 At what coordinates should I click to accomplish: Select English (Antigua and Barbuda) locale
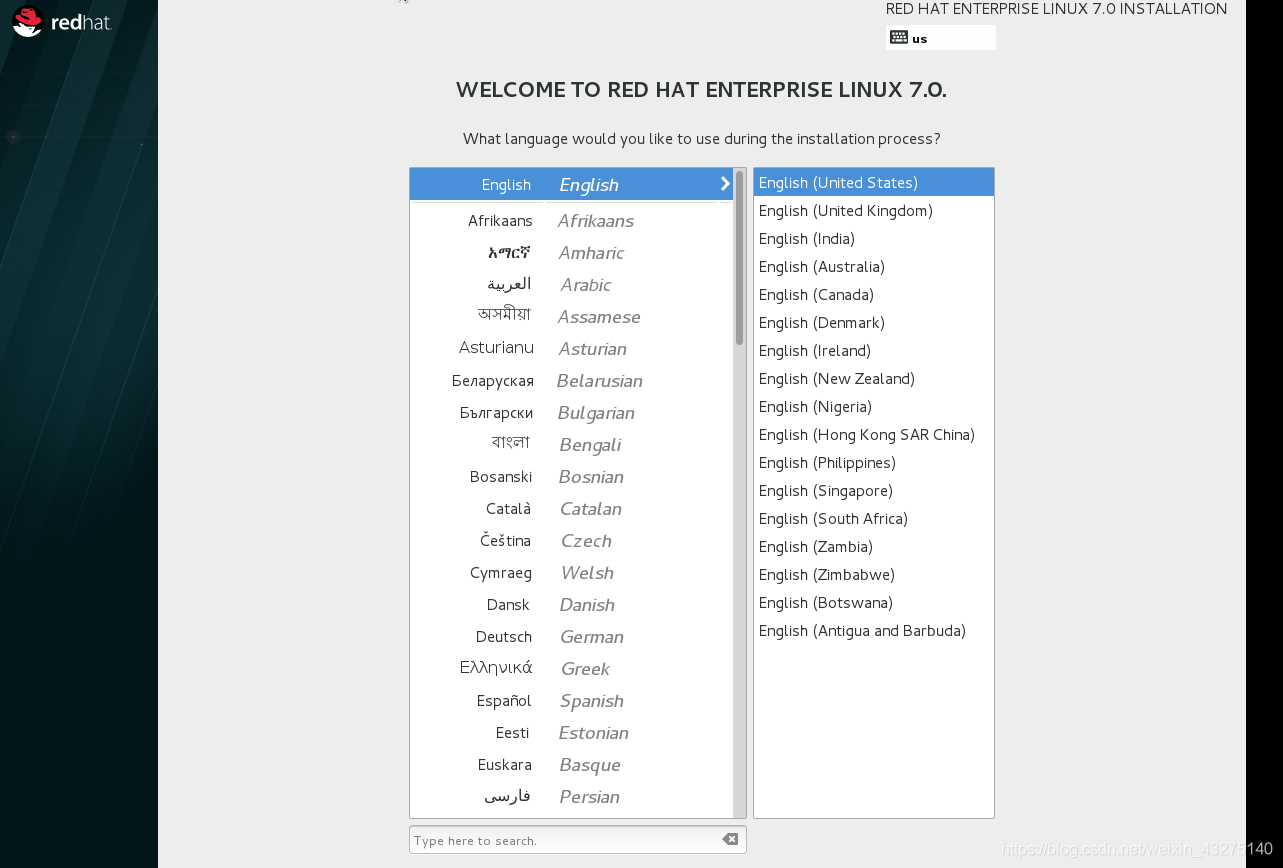[874, 631]
